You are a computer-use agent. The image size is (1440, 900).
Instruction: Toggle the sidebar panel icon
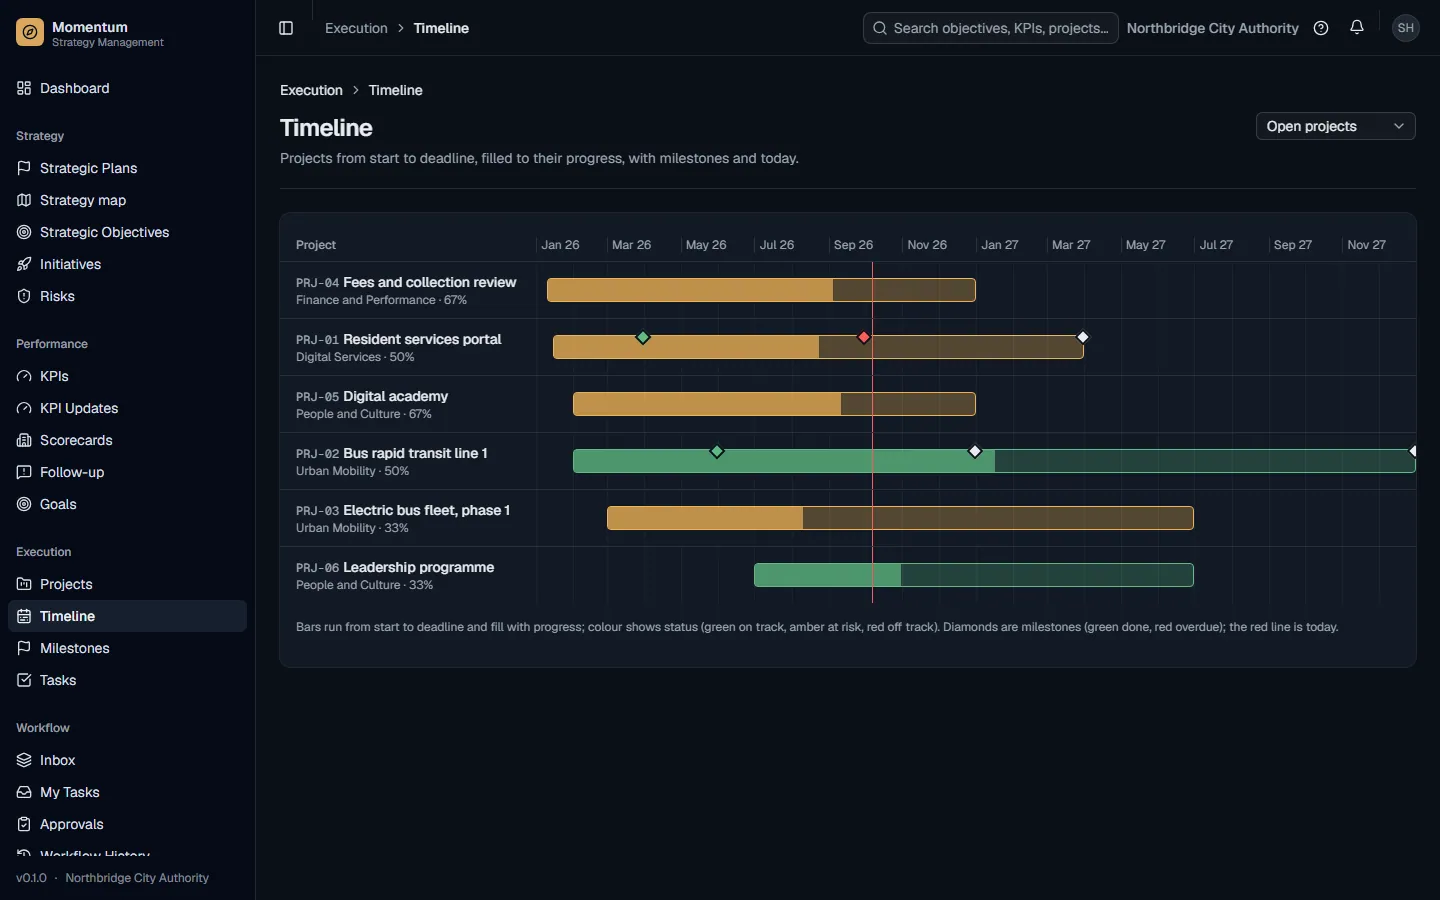(x=286, y=28)
